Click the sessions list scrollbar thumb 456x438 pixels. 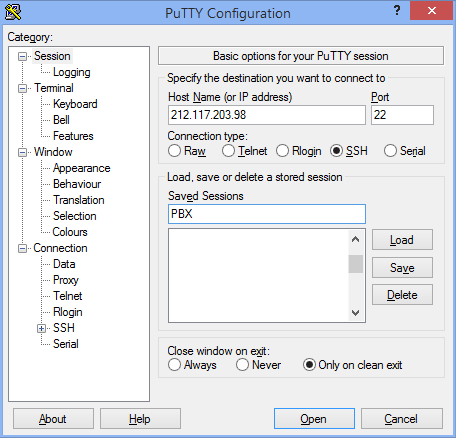(x=356, y=264)
